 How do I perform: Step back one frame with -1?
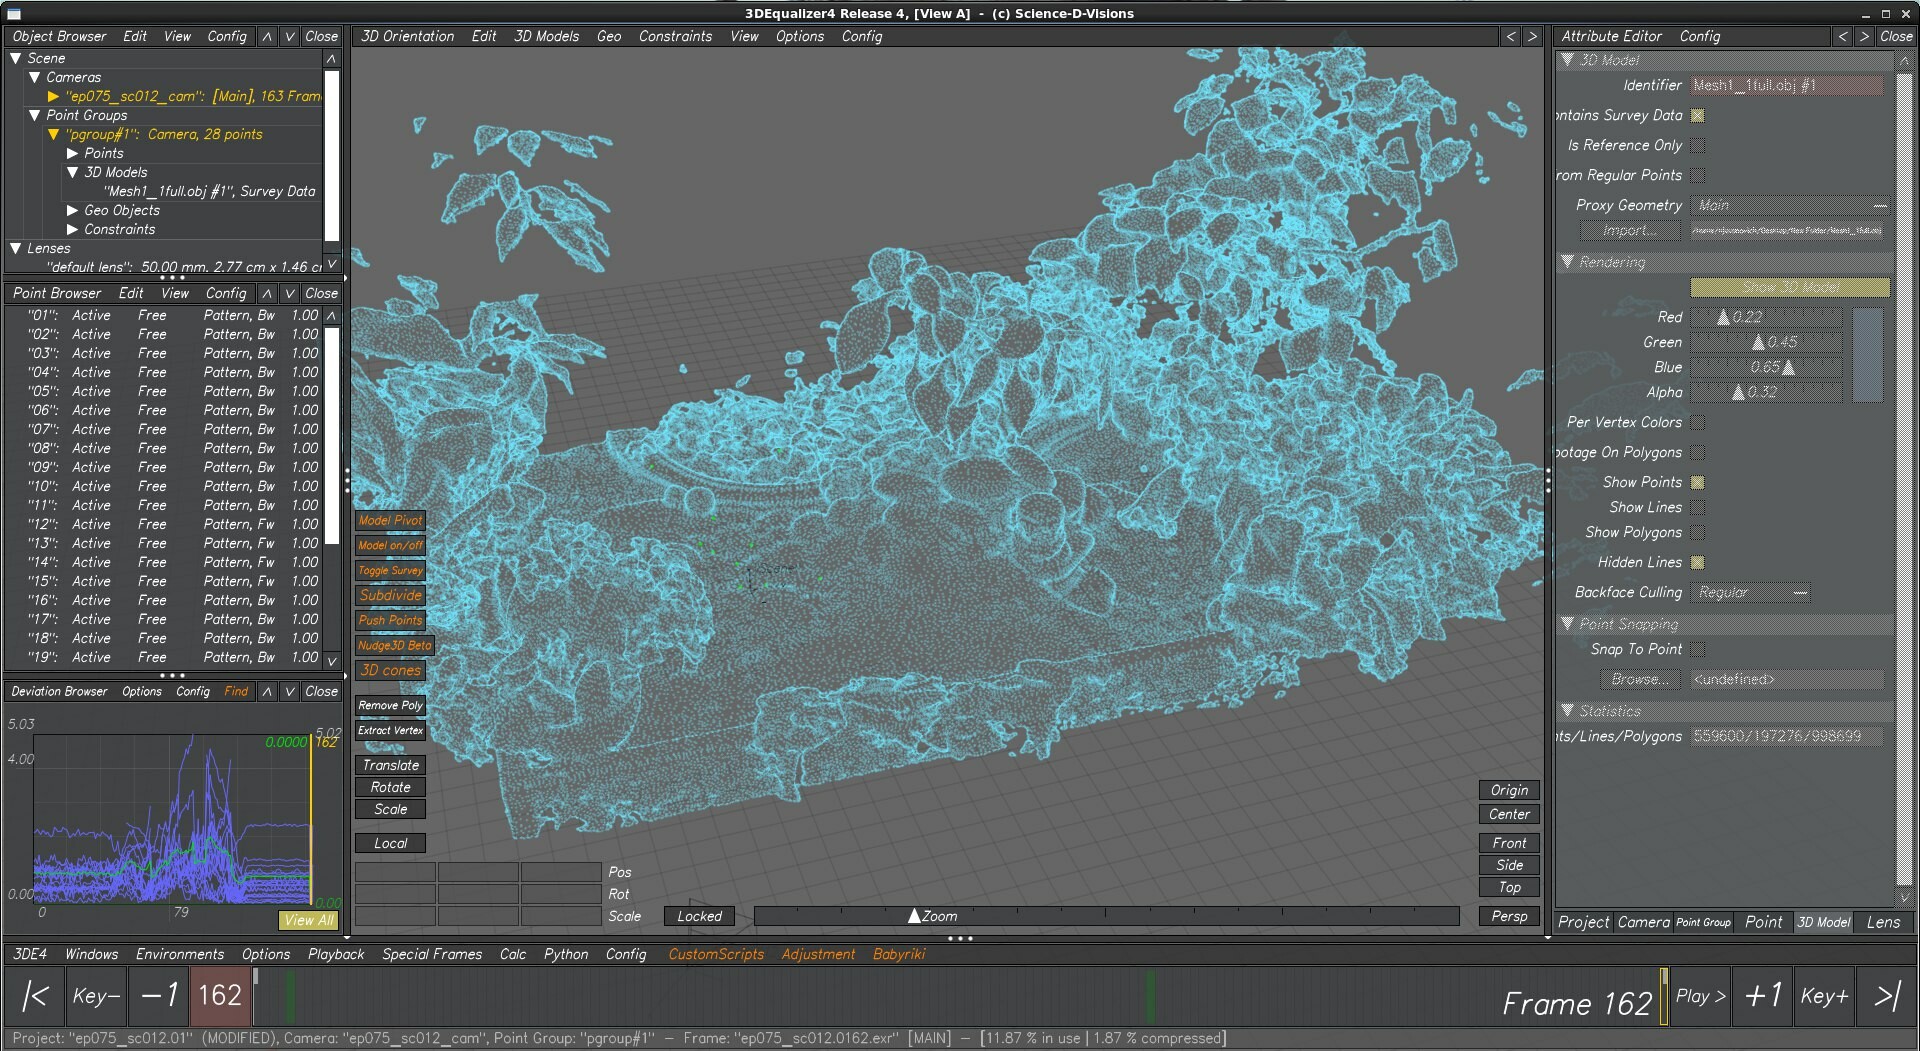pyautogui.click(x=158, y=996)
